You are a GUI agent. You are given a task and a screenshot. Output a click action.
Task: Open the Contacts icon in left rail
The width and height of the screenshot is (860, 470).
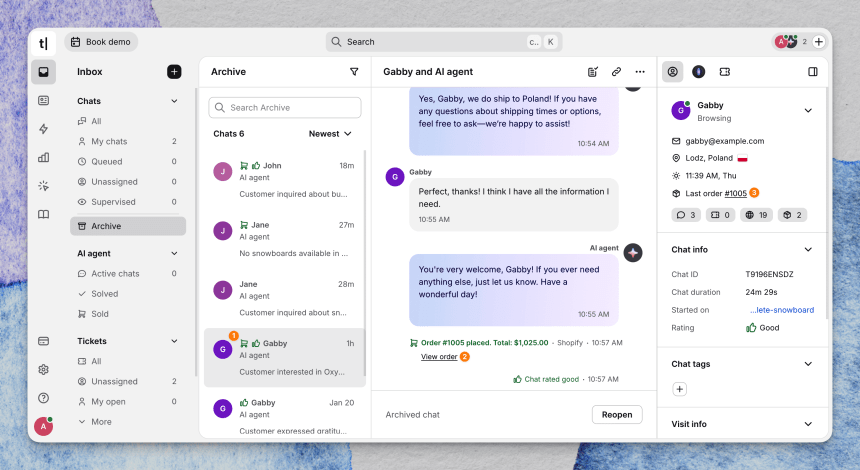(x=43, y=100)
